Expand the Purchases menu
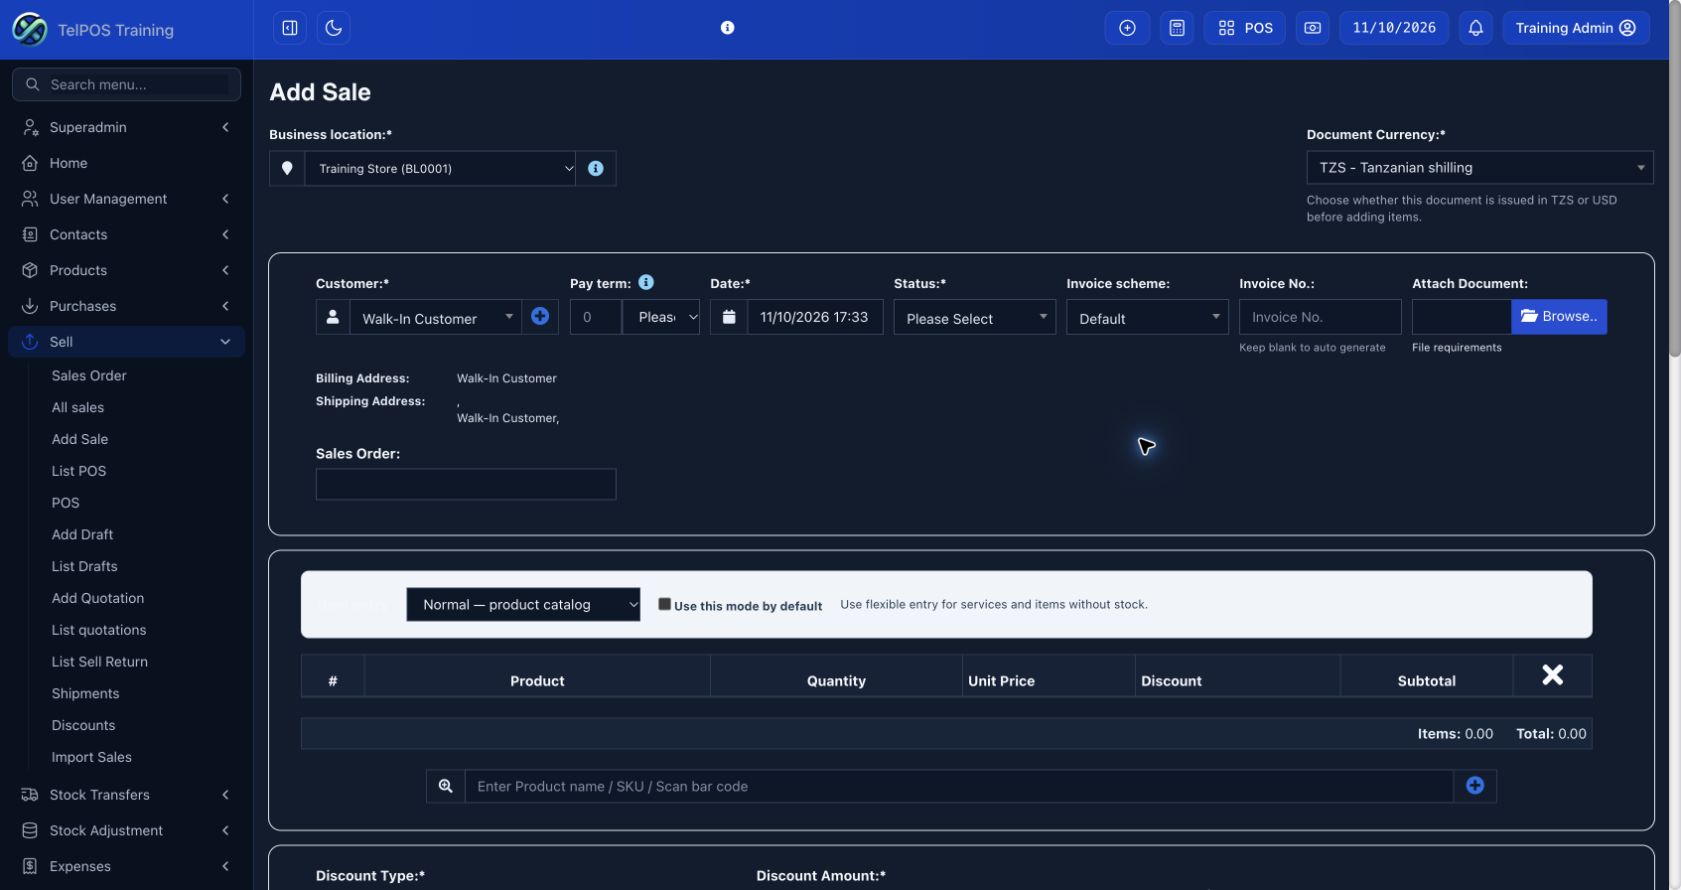 click(127, 307)
